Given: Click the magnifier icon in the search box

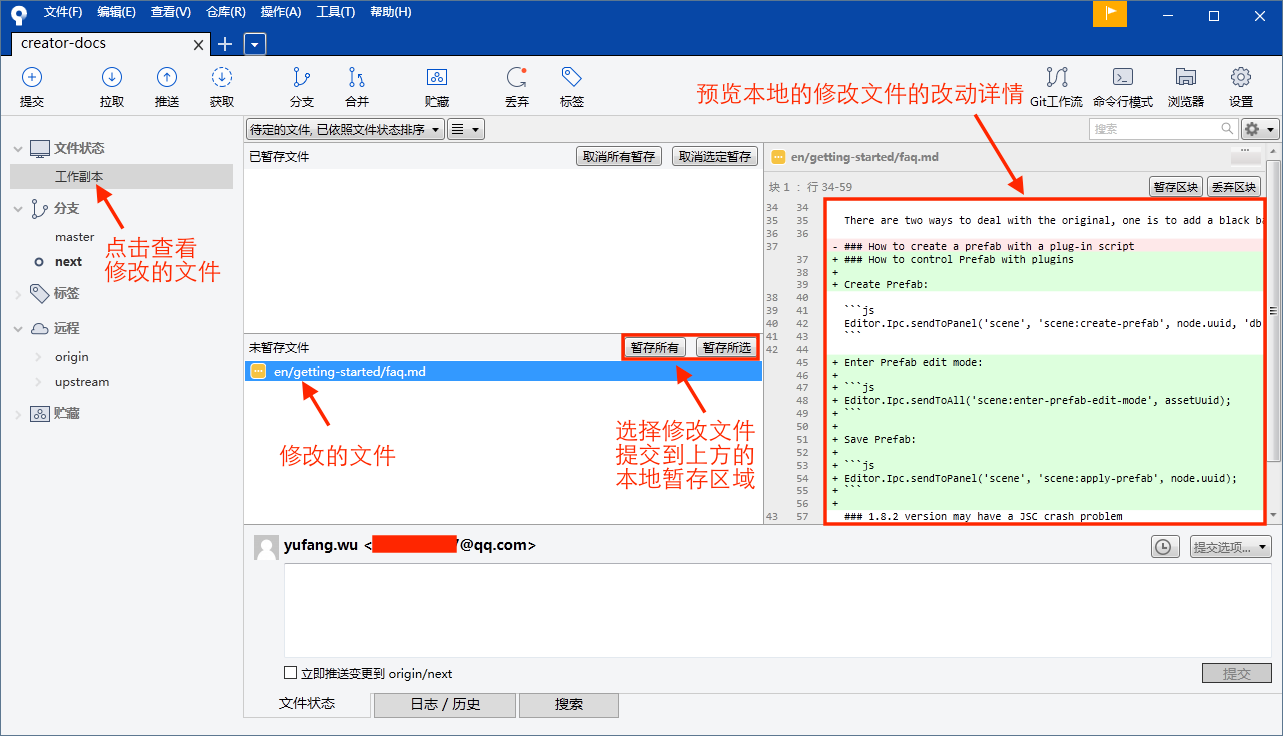Looking at the screenshot, I should pyautogui.click(x=1227, y=129).
